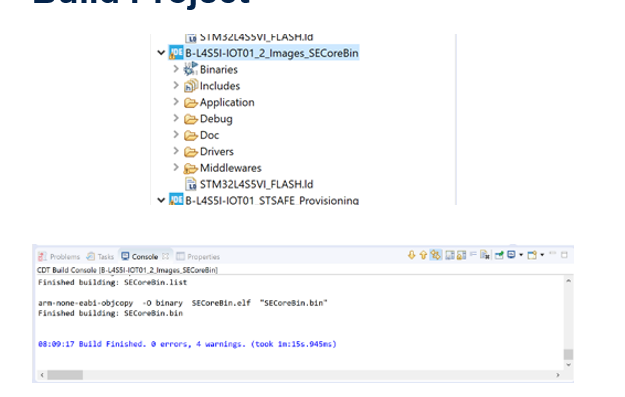Click the Doc folder icon
The image size is (625, 397).
(191, 136)
